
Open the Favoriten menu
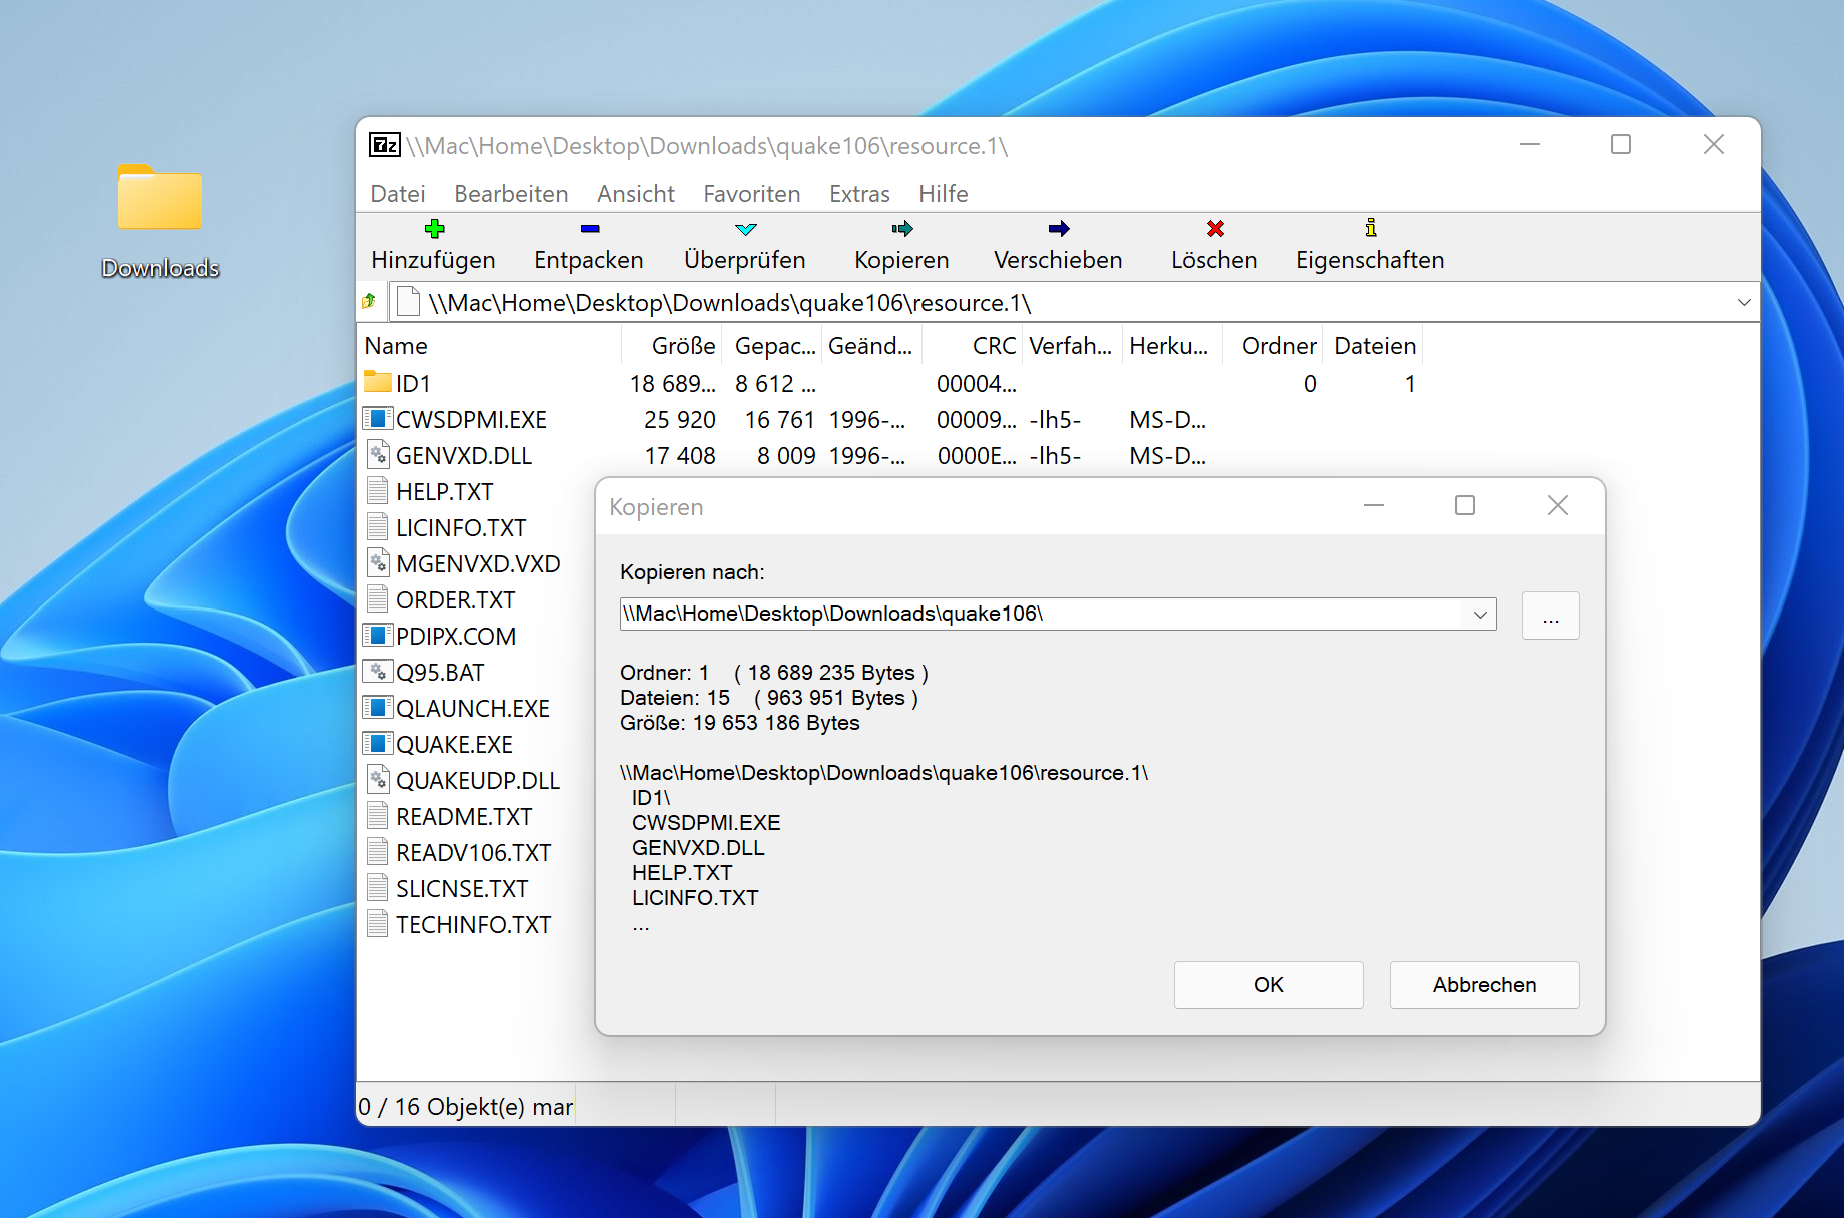pyautogui.click(x=752, y=194)
